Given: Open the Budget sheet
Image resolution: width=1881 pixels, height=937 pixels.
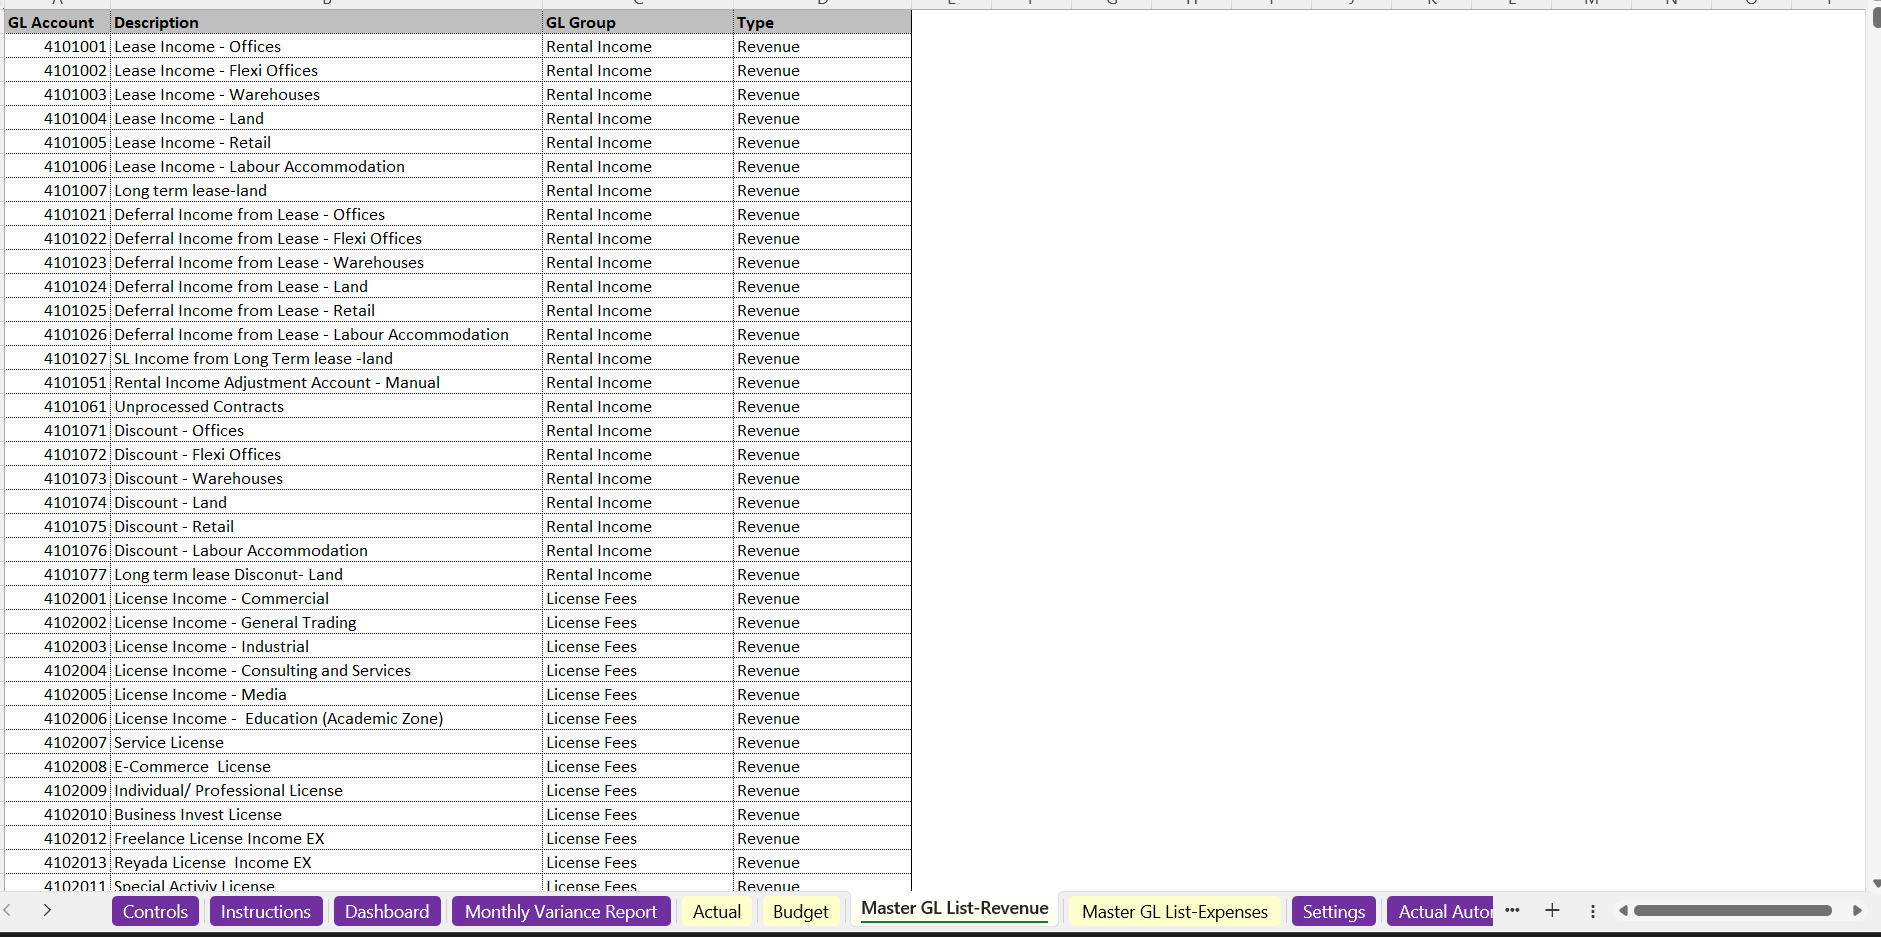Looking at the screenshot, I should pyautogui.click(x=801, y=911).
